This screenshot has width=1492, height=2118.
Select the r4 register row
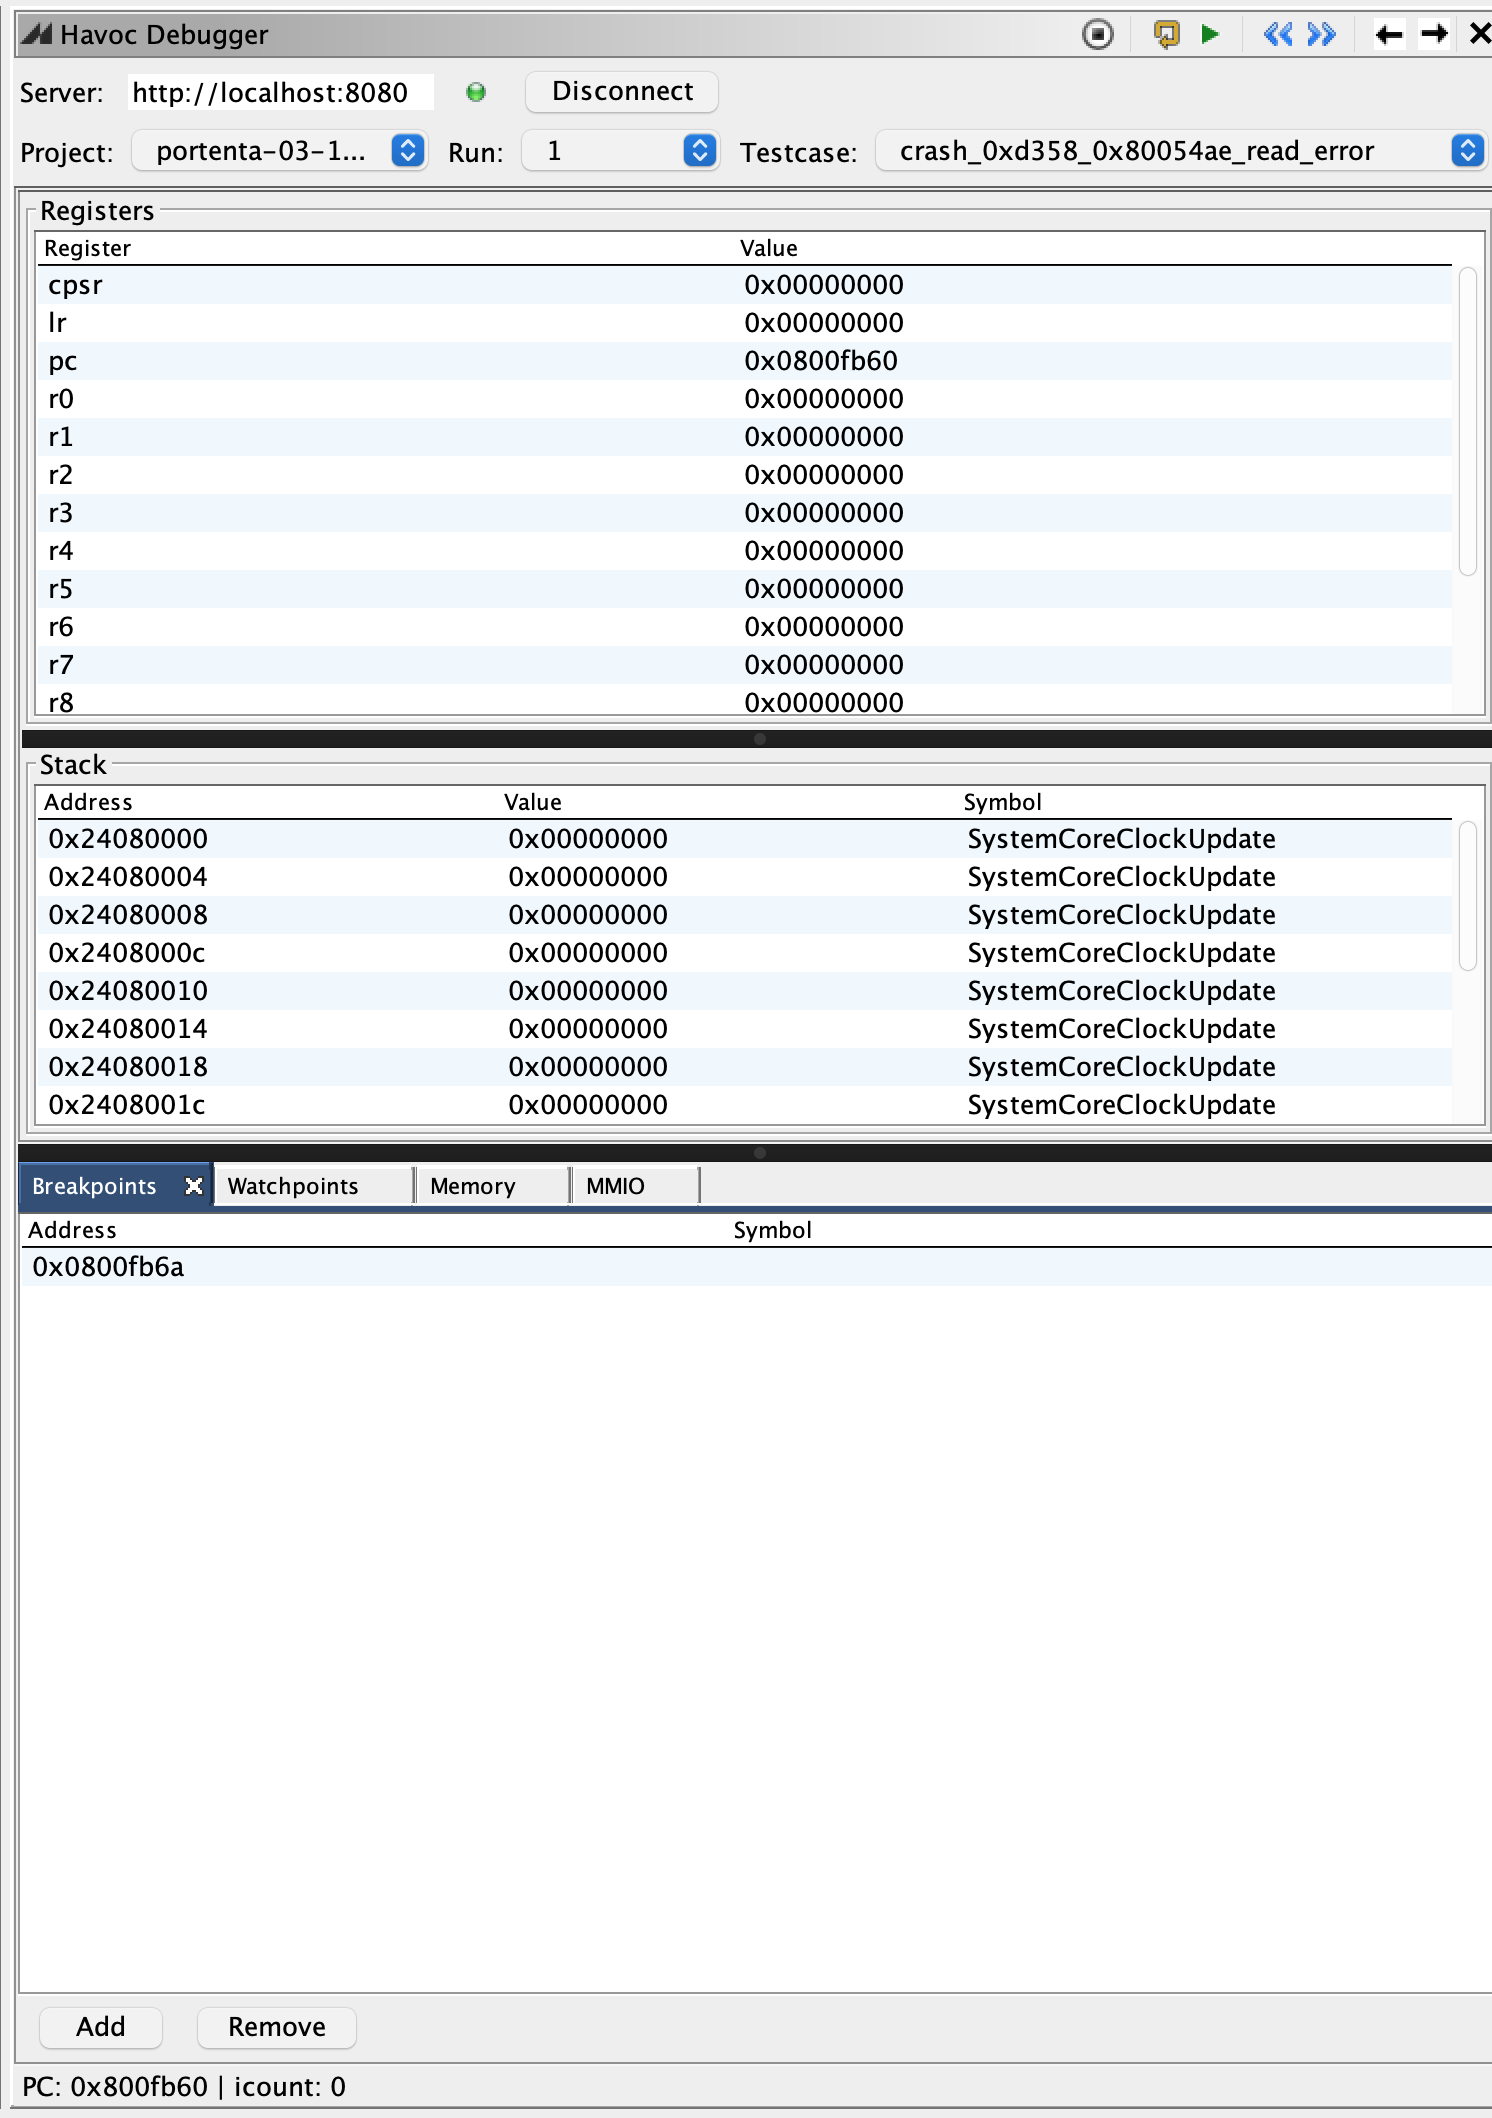tap(745, 551)
